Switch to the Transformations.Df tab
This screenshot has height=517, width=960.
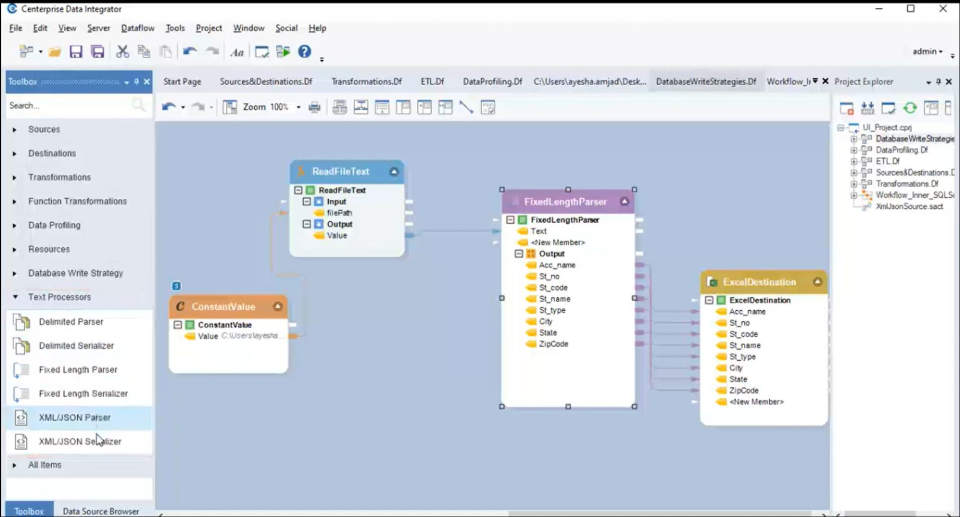click(x=367, y=81)
